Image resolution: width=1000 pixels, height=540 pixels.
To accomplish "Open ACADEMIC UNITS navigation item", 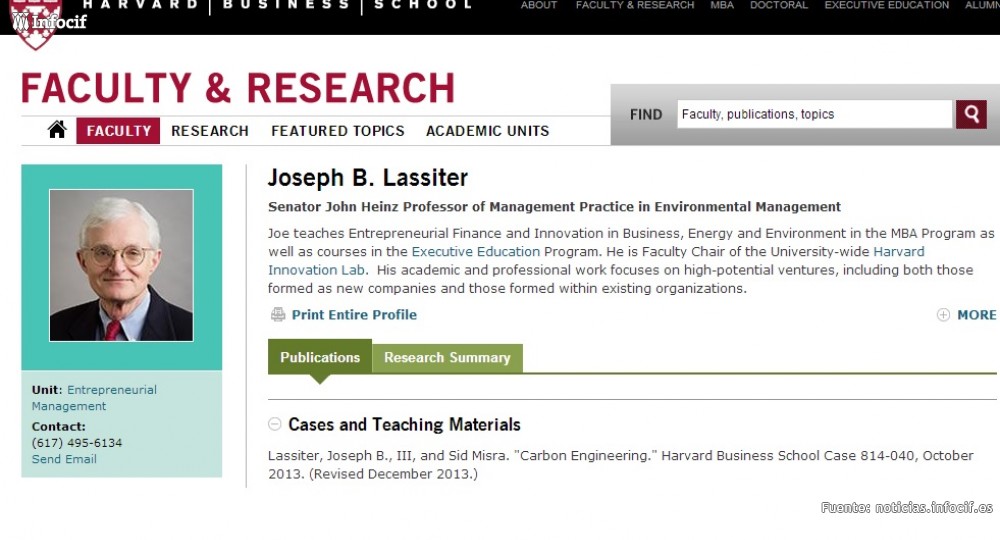I will 487,131.
